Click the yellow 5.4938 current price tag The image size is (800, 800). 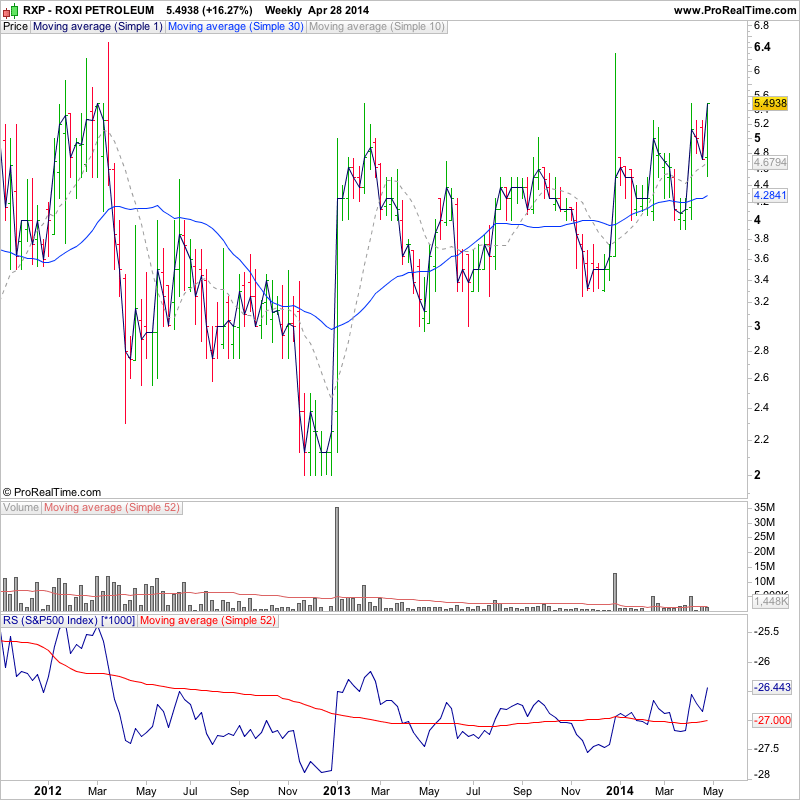(x=770, y=103)
